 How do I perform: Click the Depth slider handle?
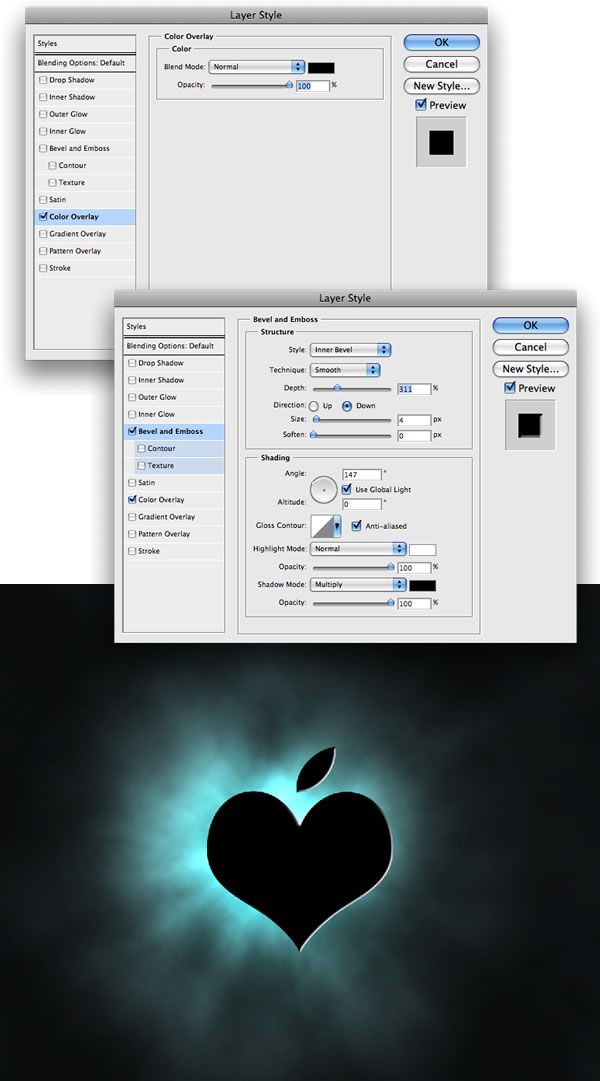coord(337,388)
